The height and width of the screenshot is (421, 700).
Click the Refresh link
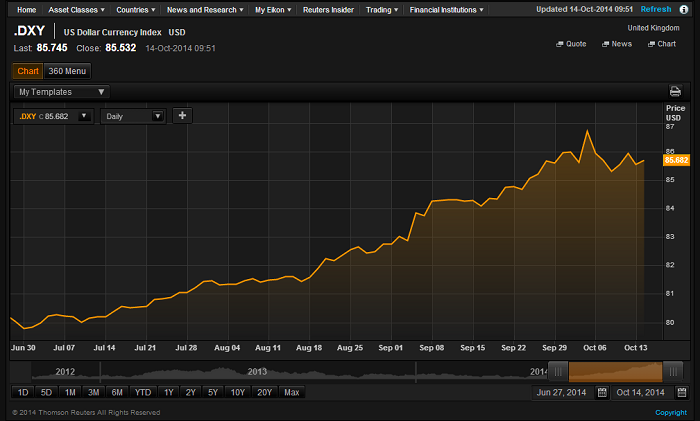click(x=655, y=9)
